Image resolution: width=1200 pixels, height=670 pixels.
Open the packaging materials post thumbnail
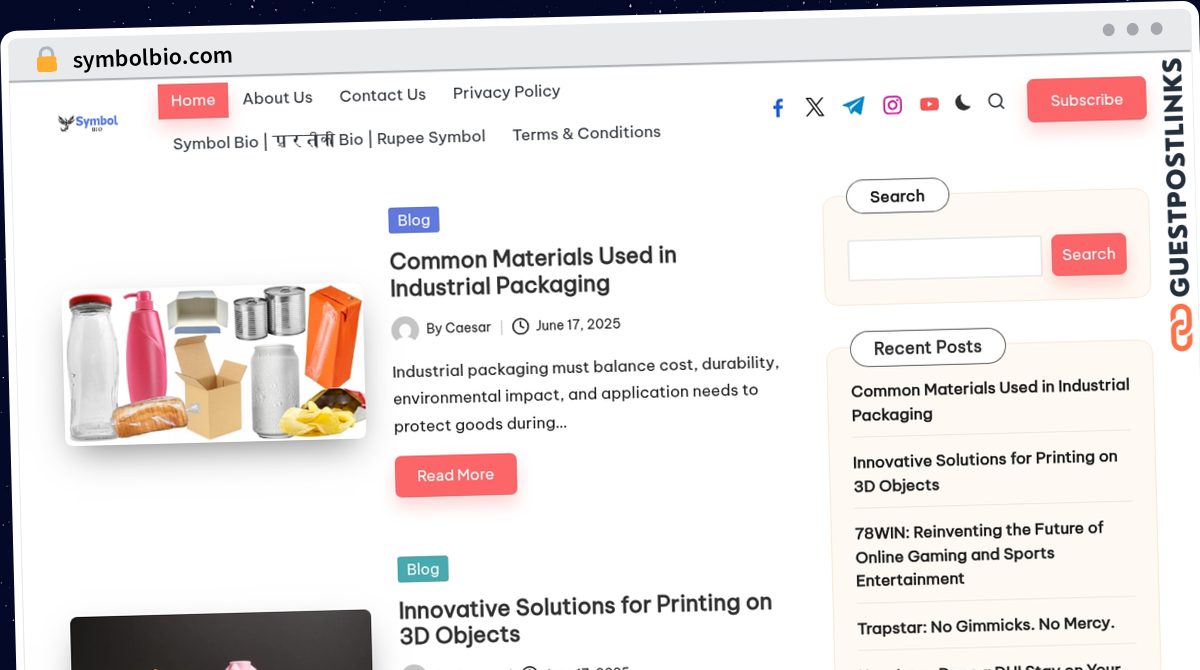pos(216,362)
